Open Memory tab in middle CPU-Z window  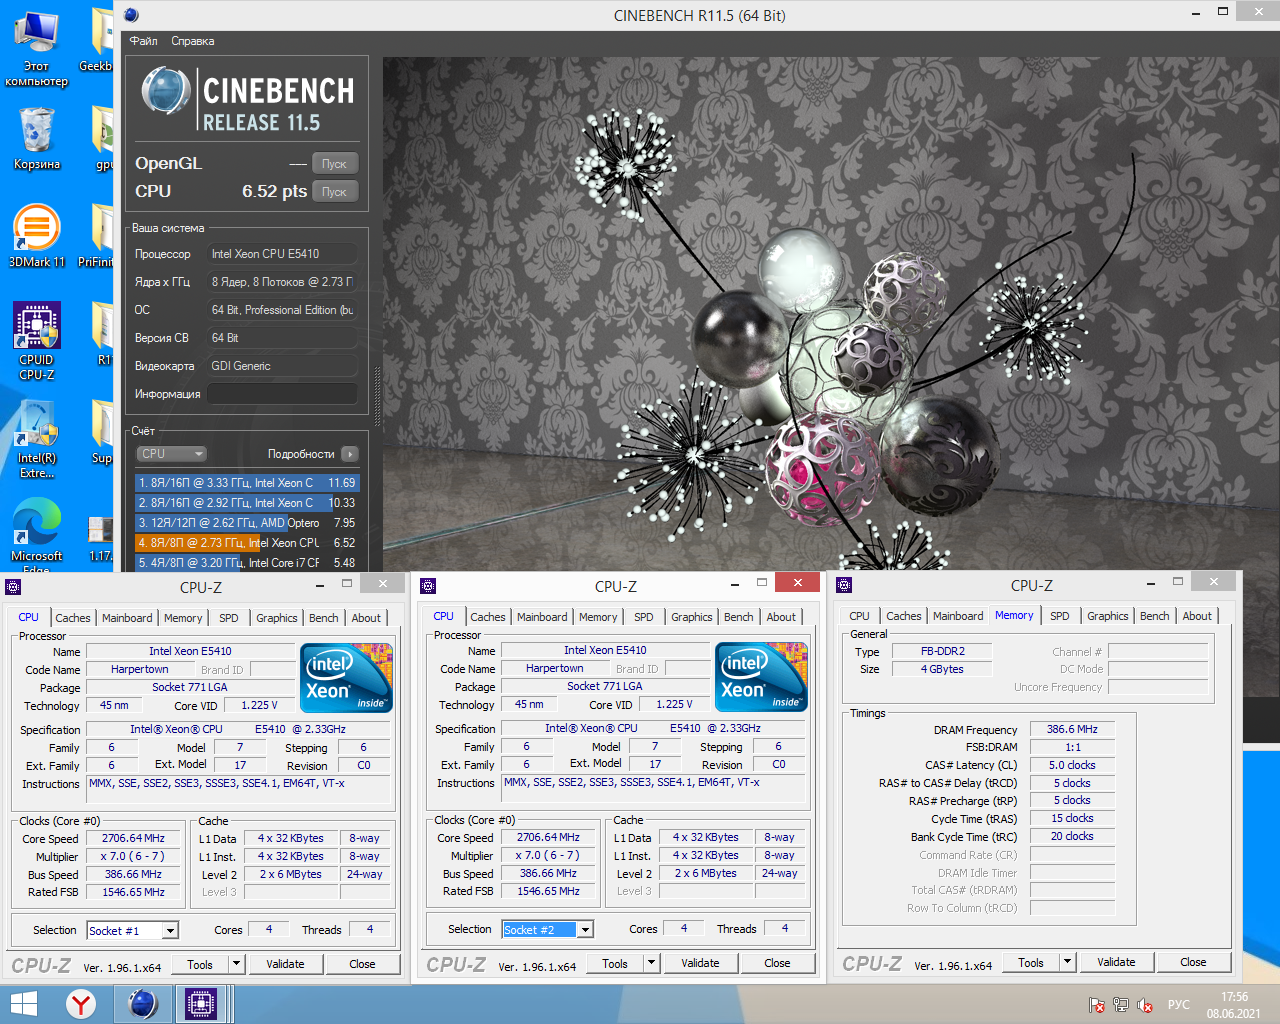click(x=598, y=617)
